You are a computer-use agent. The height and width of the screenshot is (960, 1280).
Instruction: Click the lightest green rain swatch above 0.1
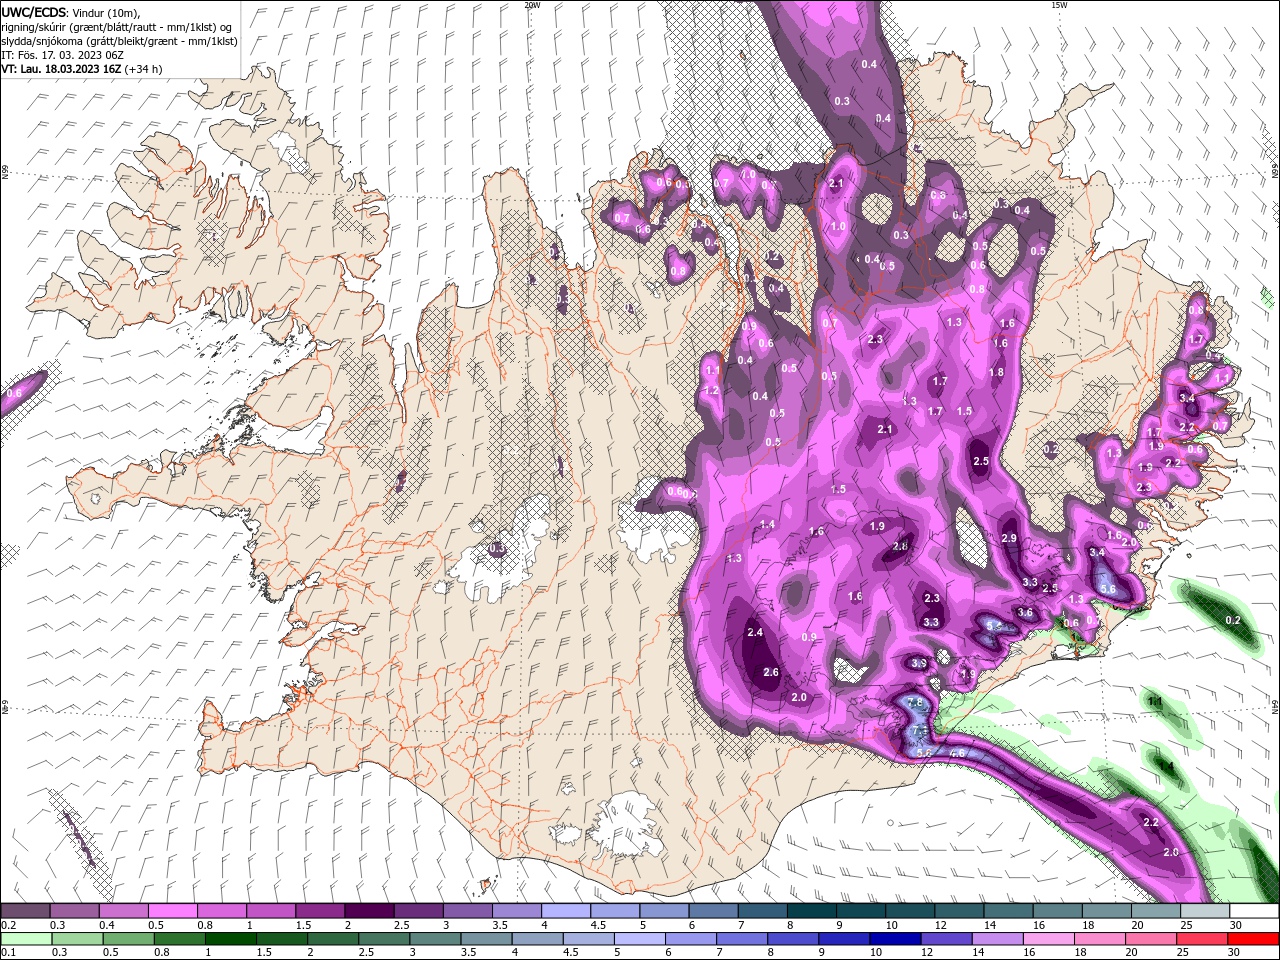pyautogui.click(x=26, y=939)
